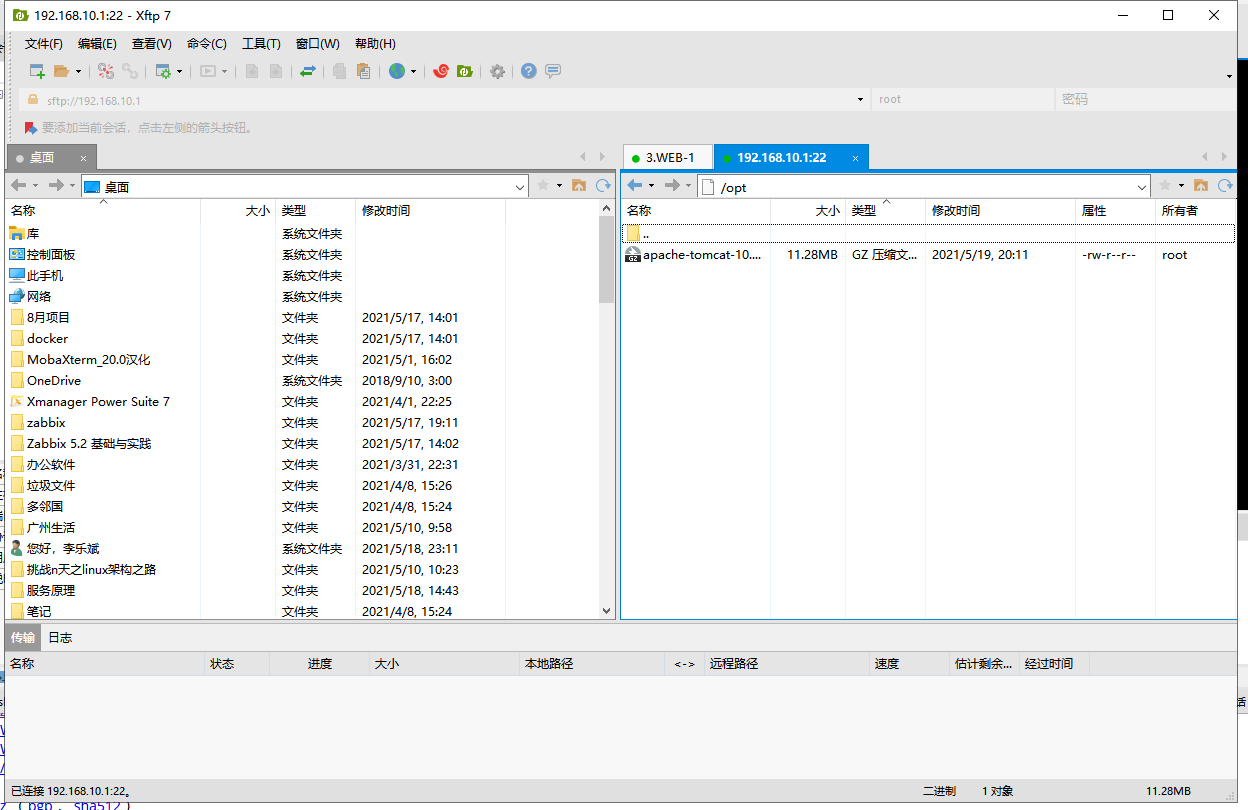Refresh the local desktop pane
This screenshot has width=1248, height=810.
pos(603,186)
